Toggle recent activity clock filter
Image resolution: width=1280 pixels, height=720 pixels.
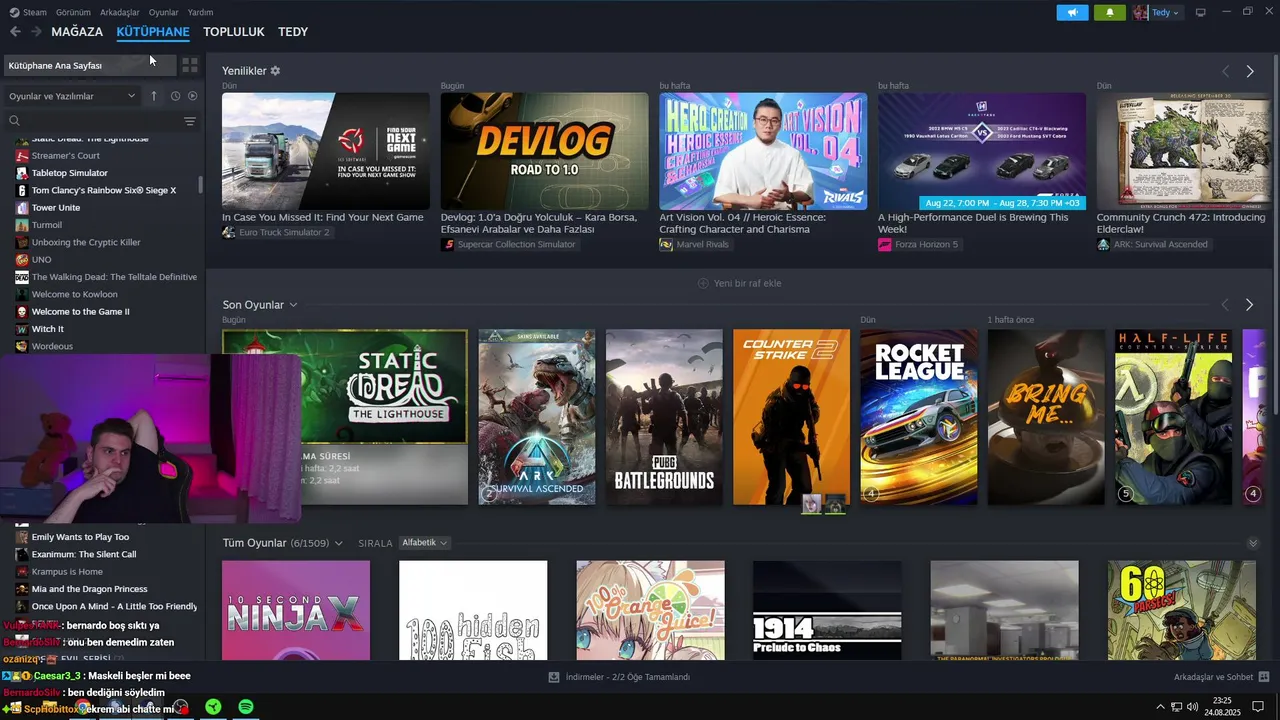(x=175, y=96)
